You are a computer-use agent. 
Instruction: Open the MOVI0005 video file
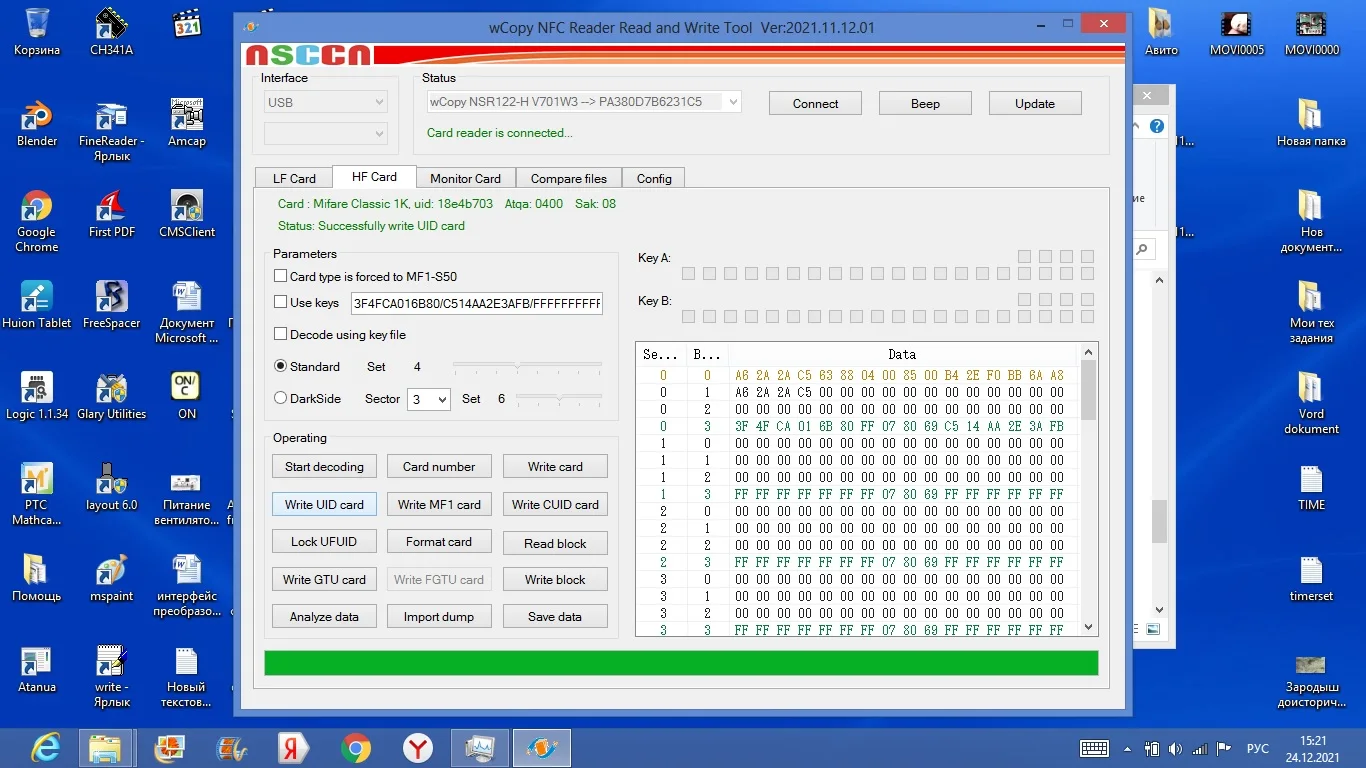click(x=1236, y=31)
